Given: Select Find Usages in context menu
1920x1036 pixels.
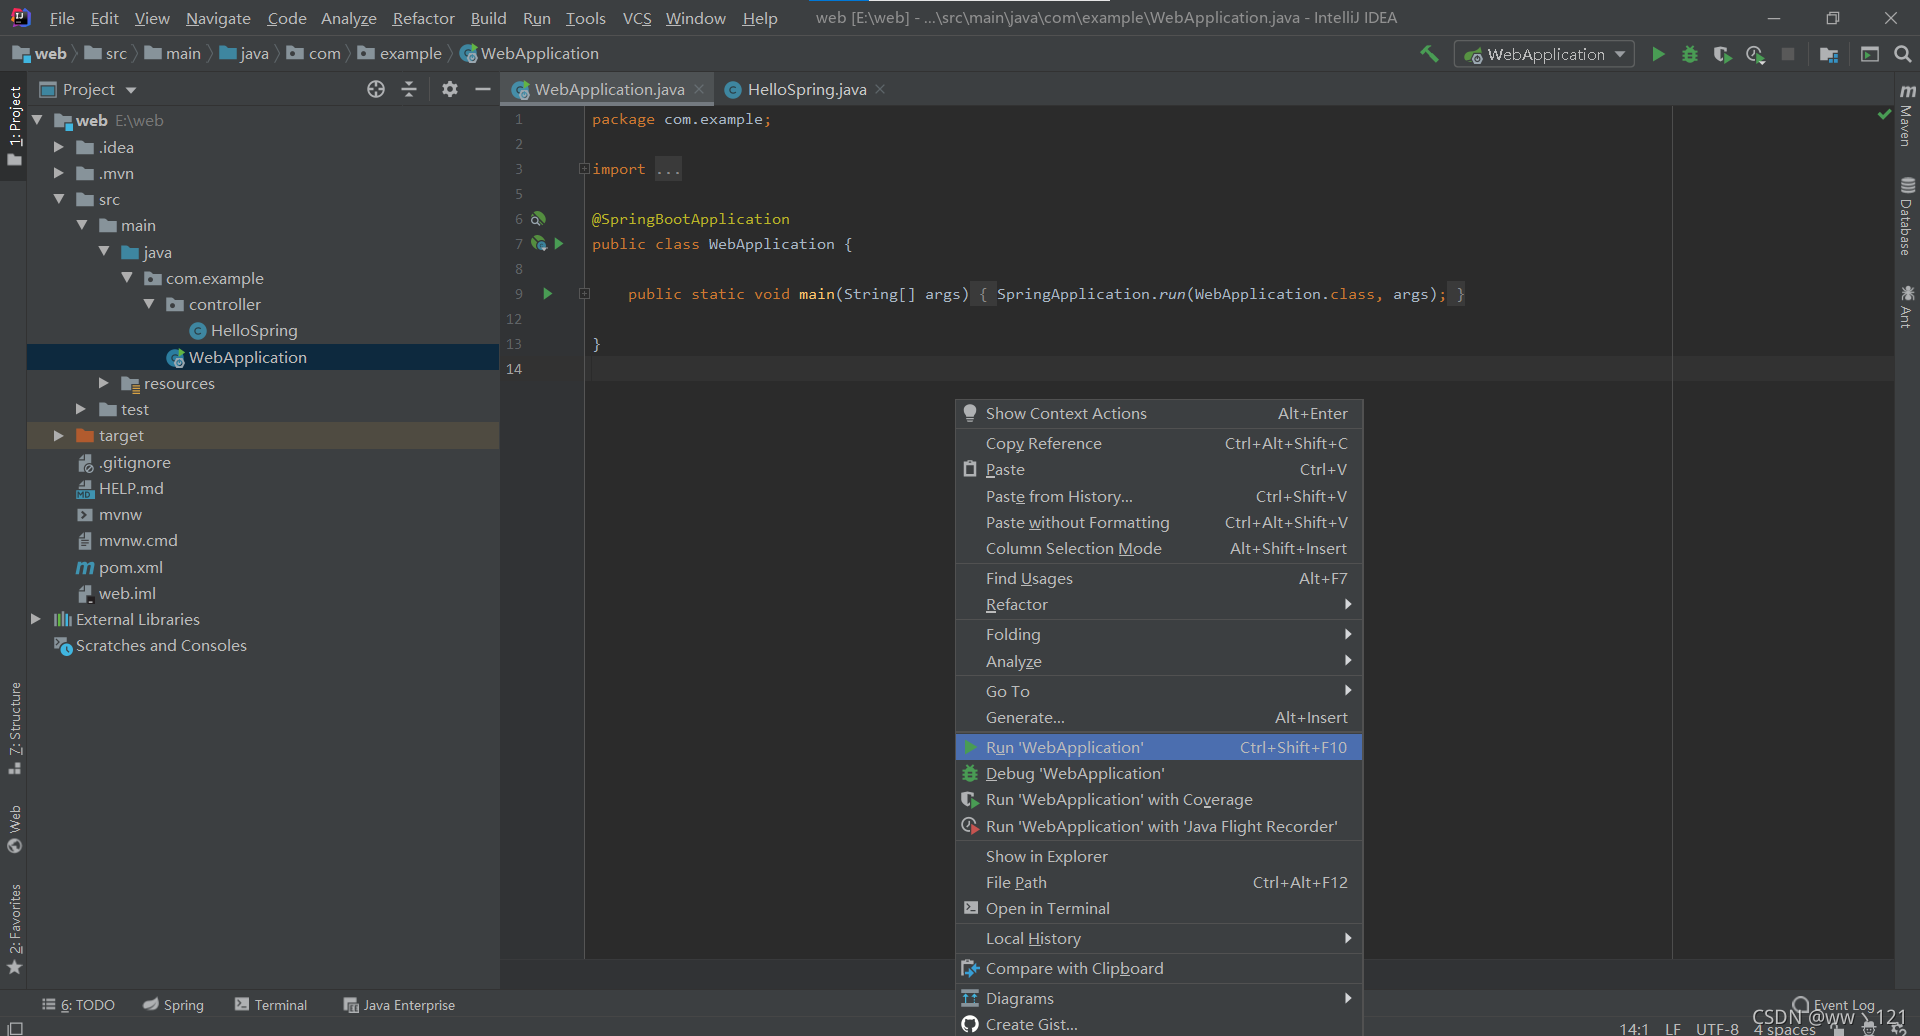Looking at the screenshot, I should tap(1159, 578).
